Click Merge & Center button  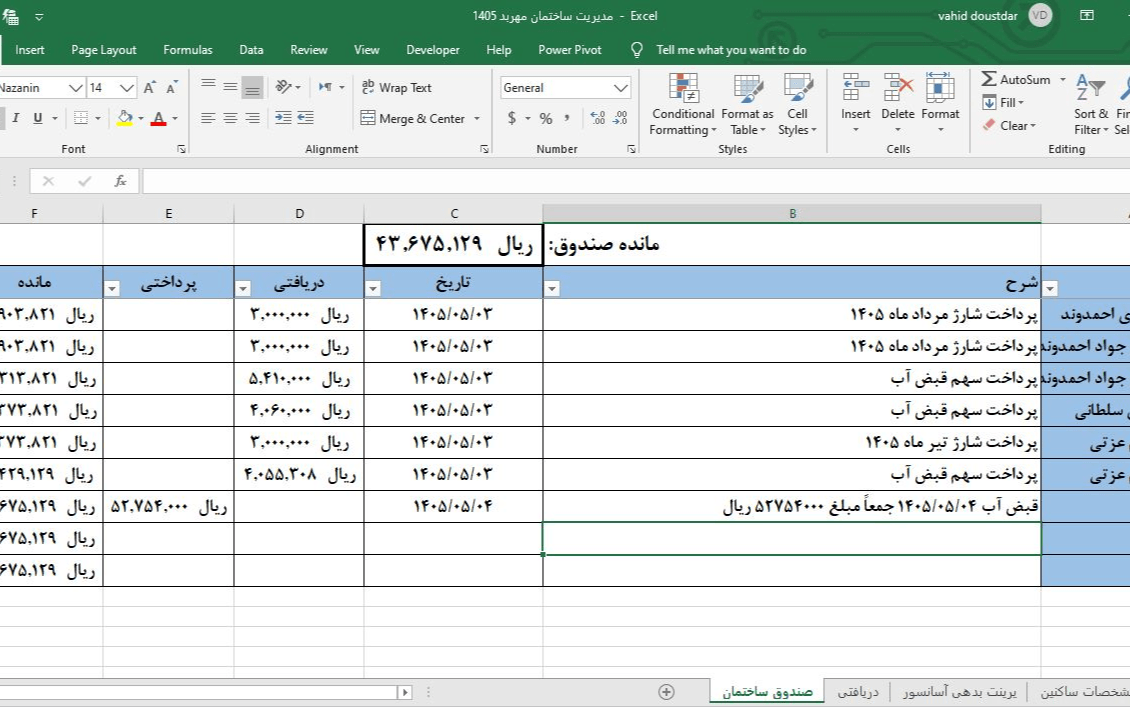click(x=413, y=118)
